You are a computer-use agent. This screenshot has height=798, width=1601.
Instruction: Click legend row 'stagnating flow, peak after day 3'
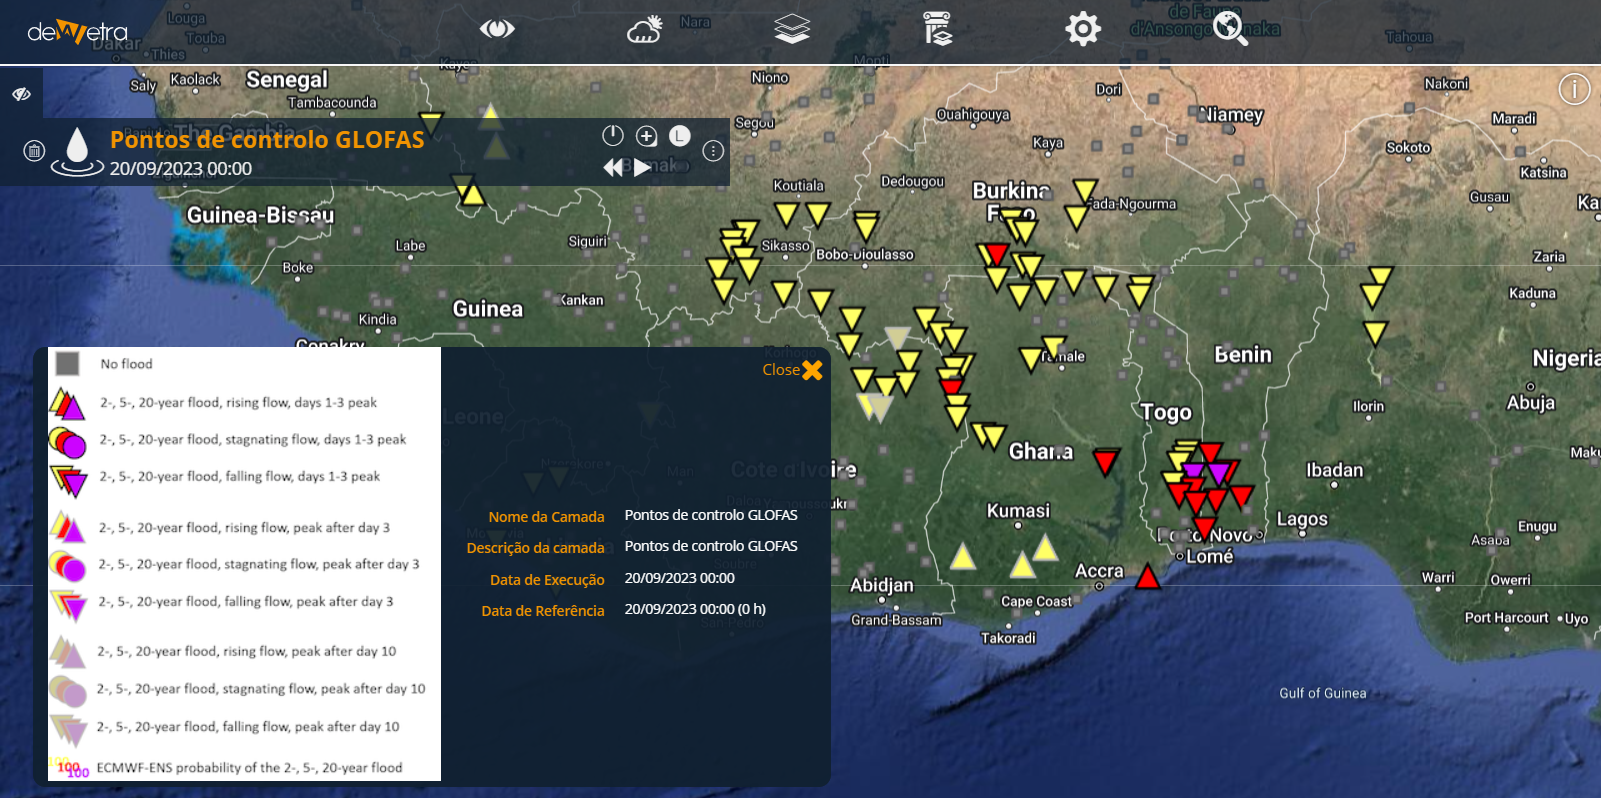pyautogui.click(x=258, y=565)
